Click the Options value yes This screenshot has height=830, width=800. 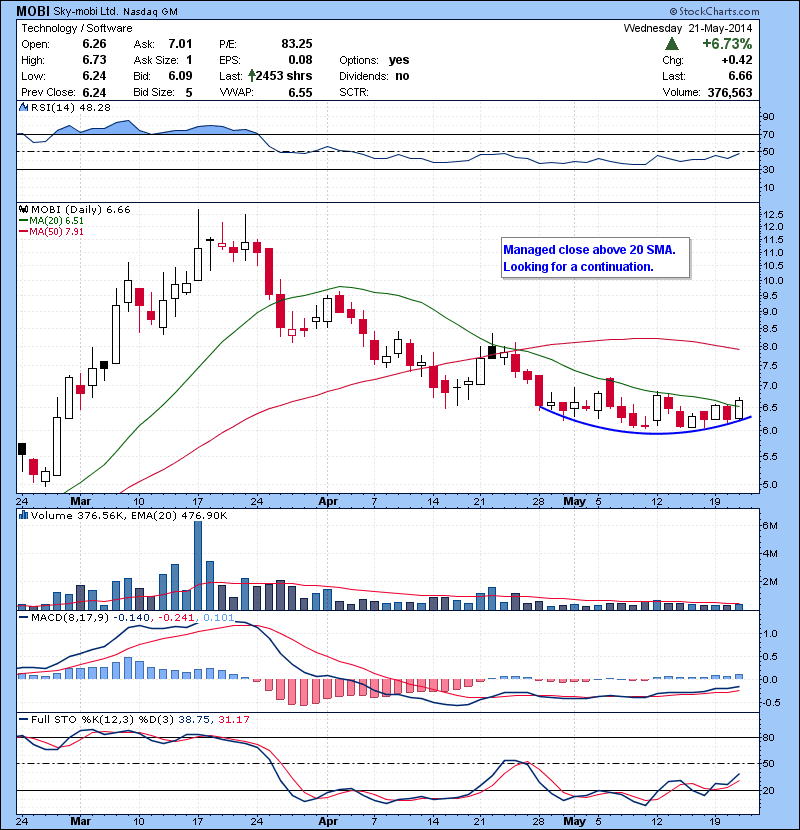tap(399, 60)
